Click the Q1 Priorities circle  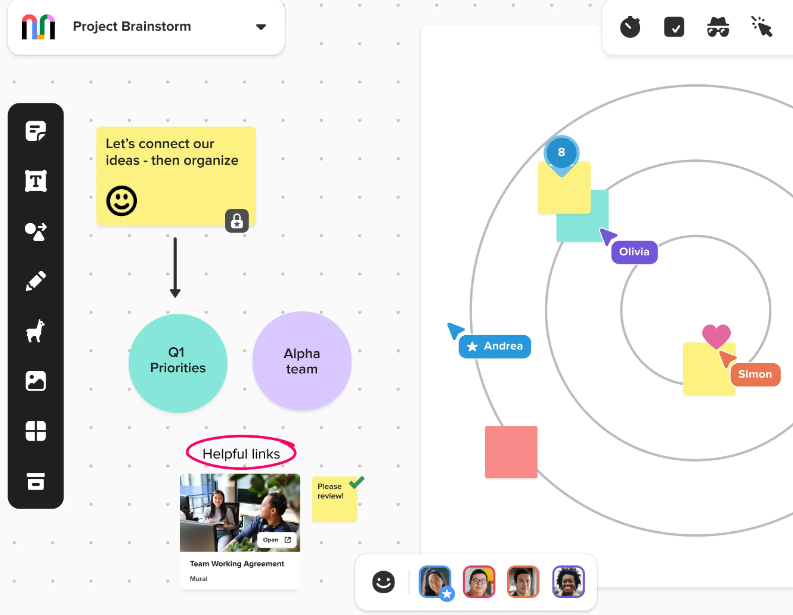[x=178, y=361]
